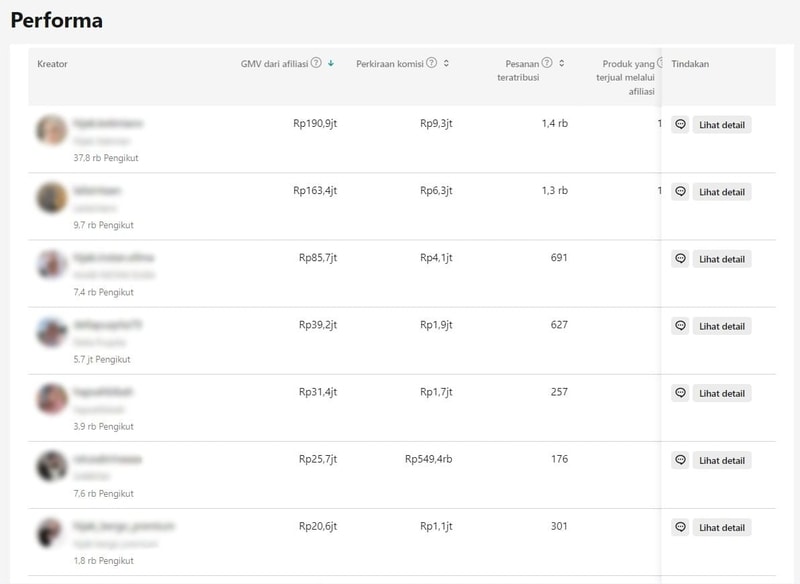Message the creator with Rp85,7jt GMV
This screenshot has height=584, width=800.
pyautogui.click(x=680, y=259)
